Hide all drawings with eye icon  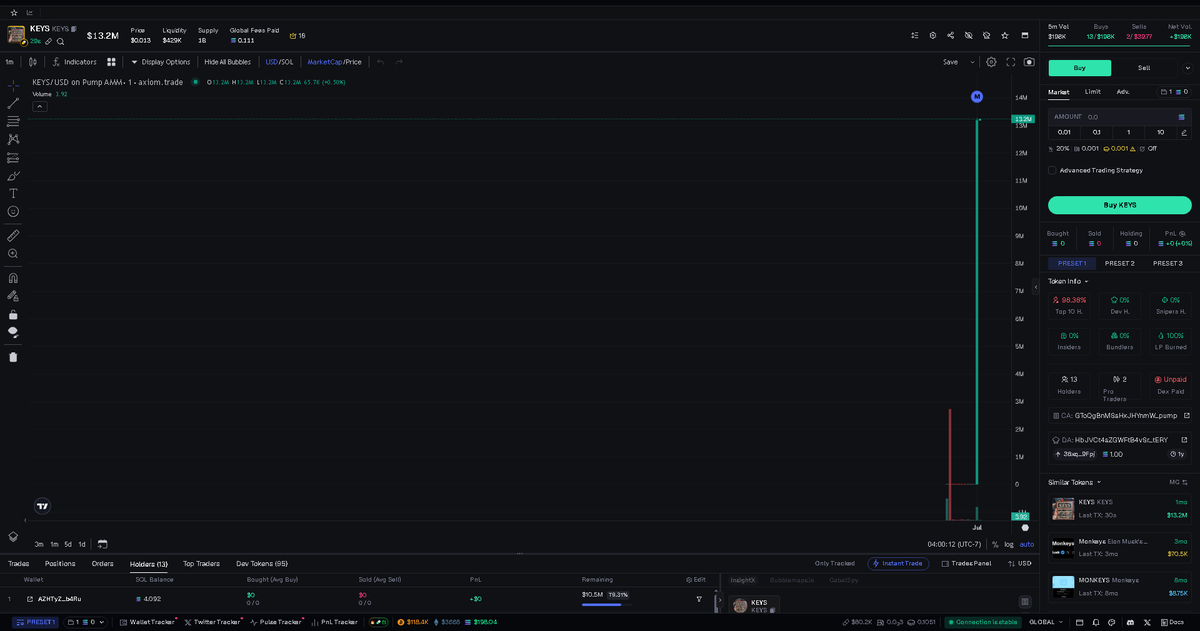point(13,332)
